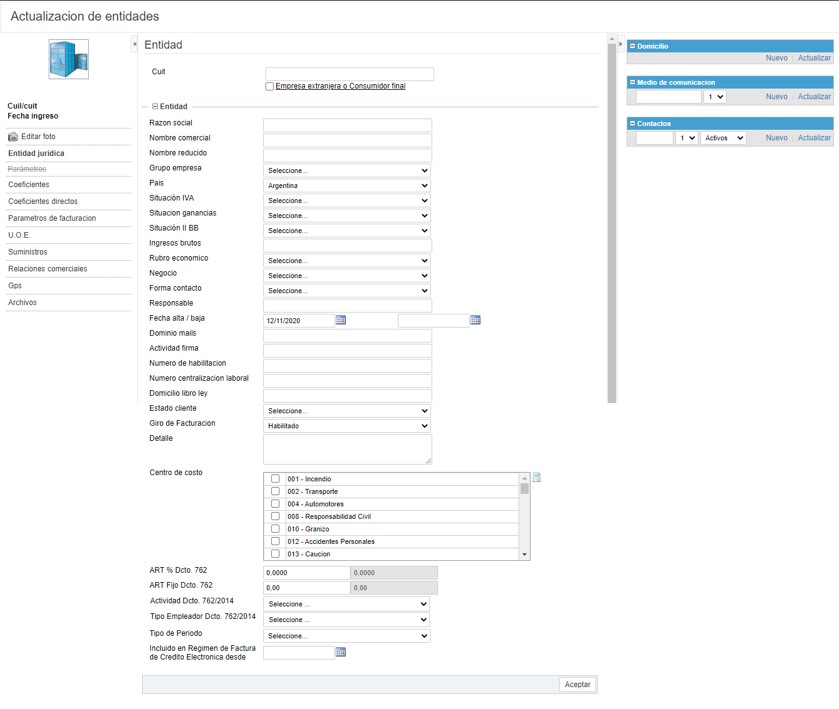839x709 pixels.
Task: Open the Activos filter dropdown in Contactos
Action: pyautogui.click(x=723, y=138)
